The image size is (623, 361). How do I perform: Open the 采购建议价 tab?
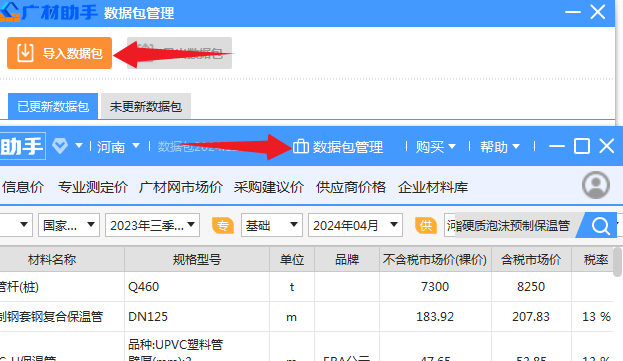click(269, 187)
